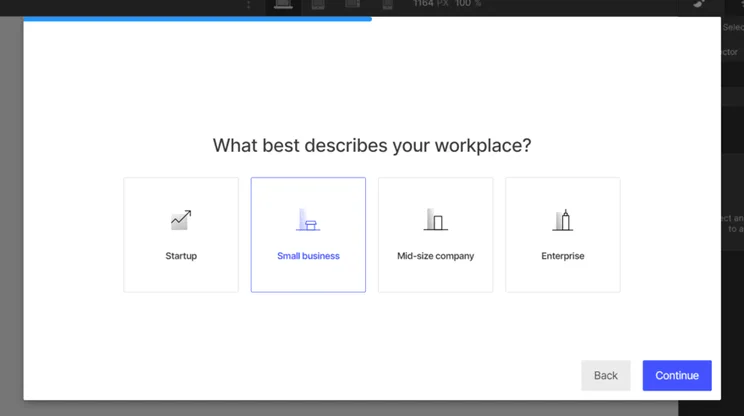The image size is (744, 416).
Task: Go back to the previous step
Action: point(606,376)
